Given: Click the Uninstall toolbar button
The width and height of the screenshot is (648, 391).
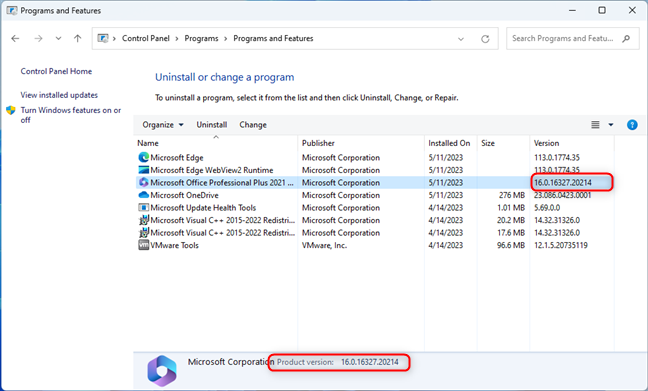Looking at the screenshot, I should pos(212,125).
